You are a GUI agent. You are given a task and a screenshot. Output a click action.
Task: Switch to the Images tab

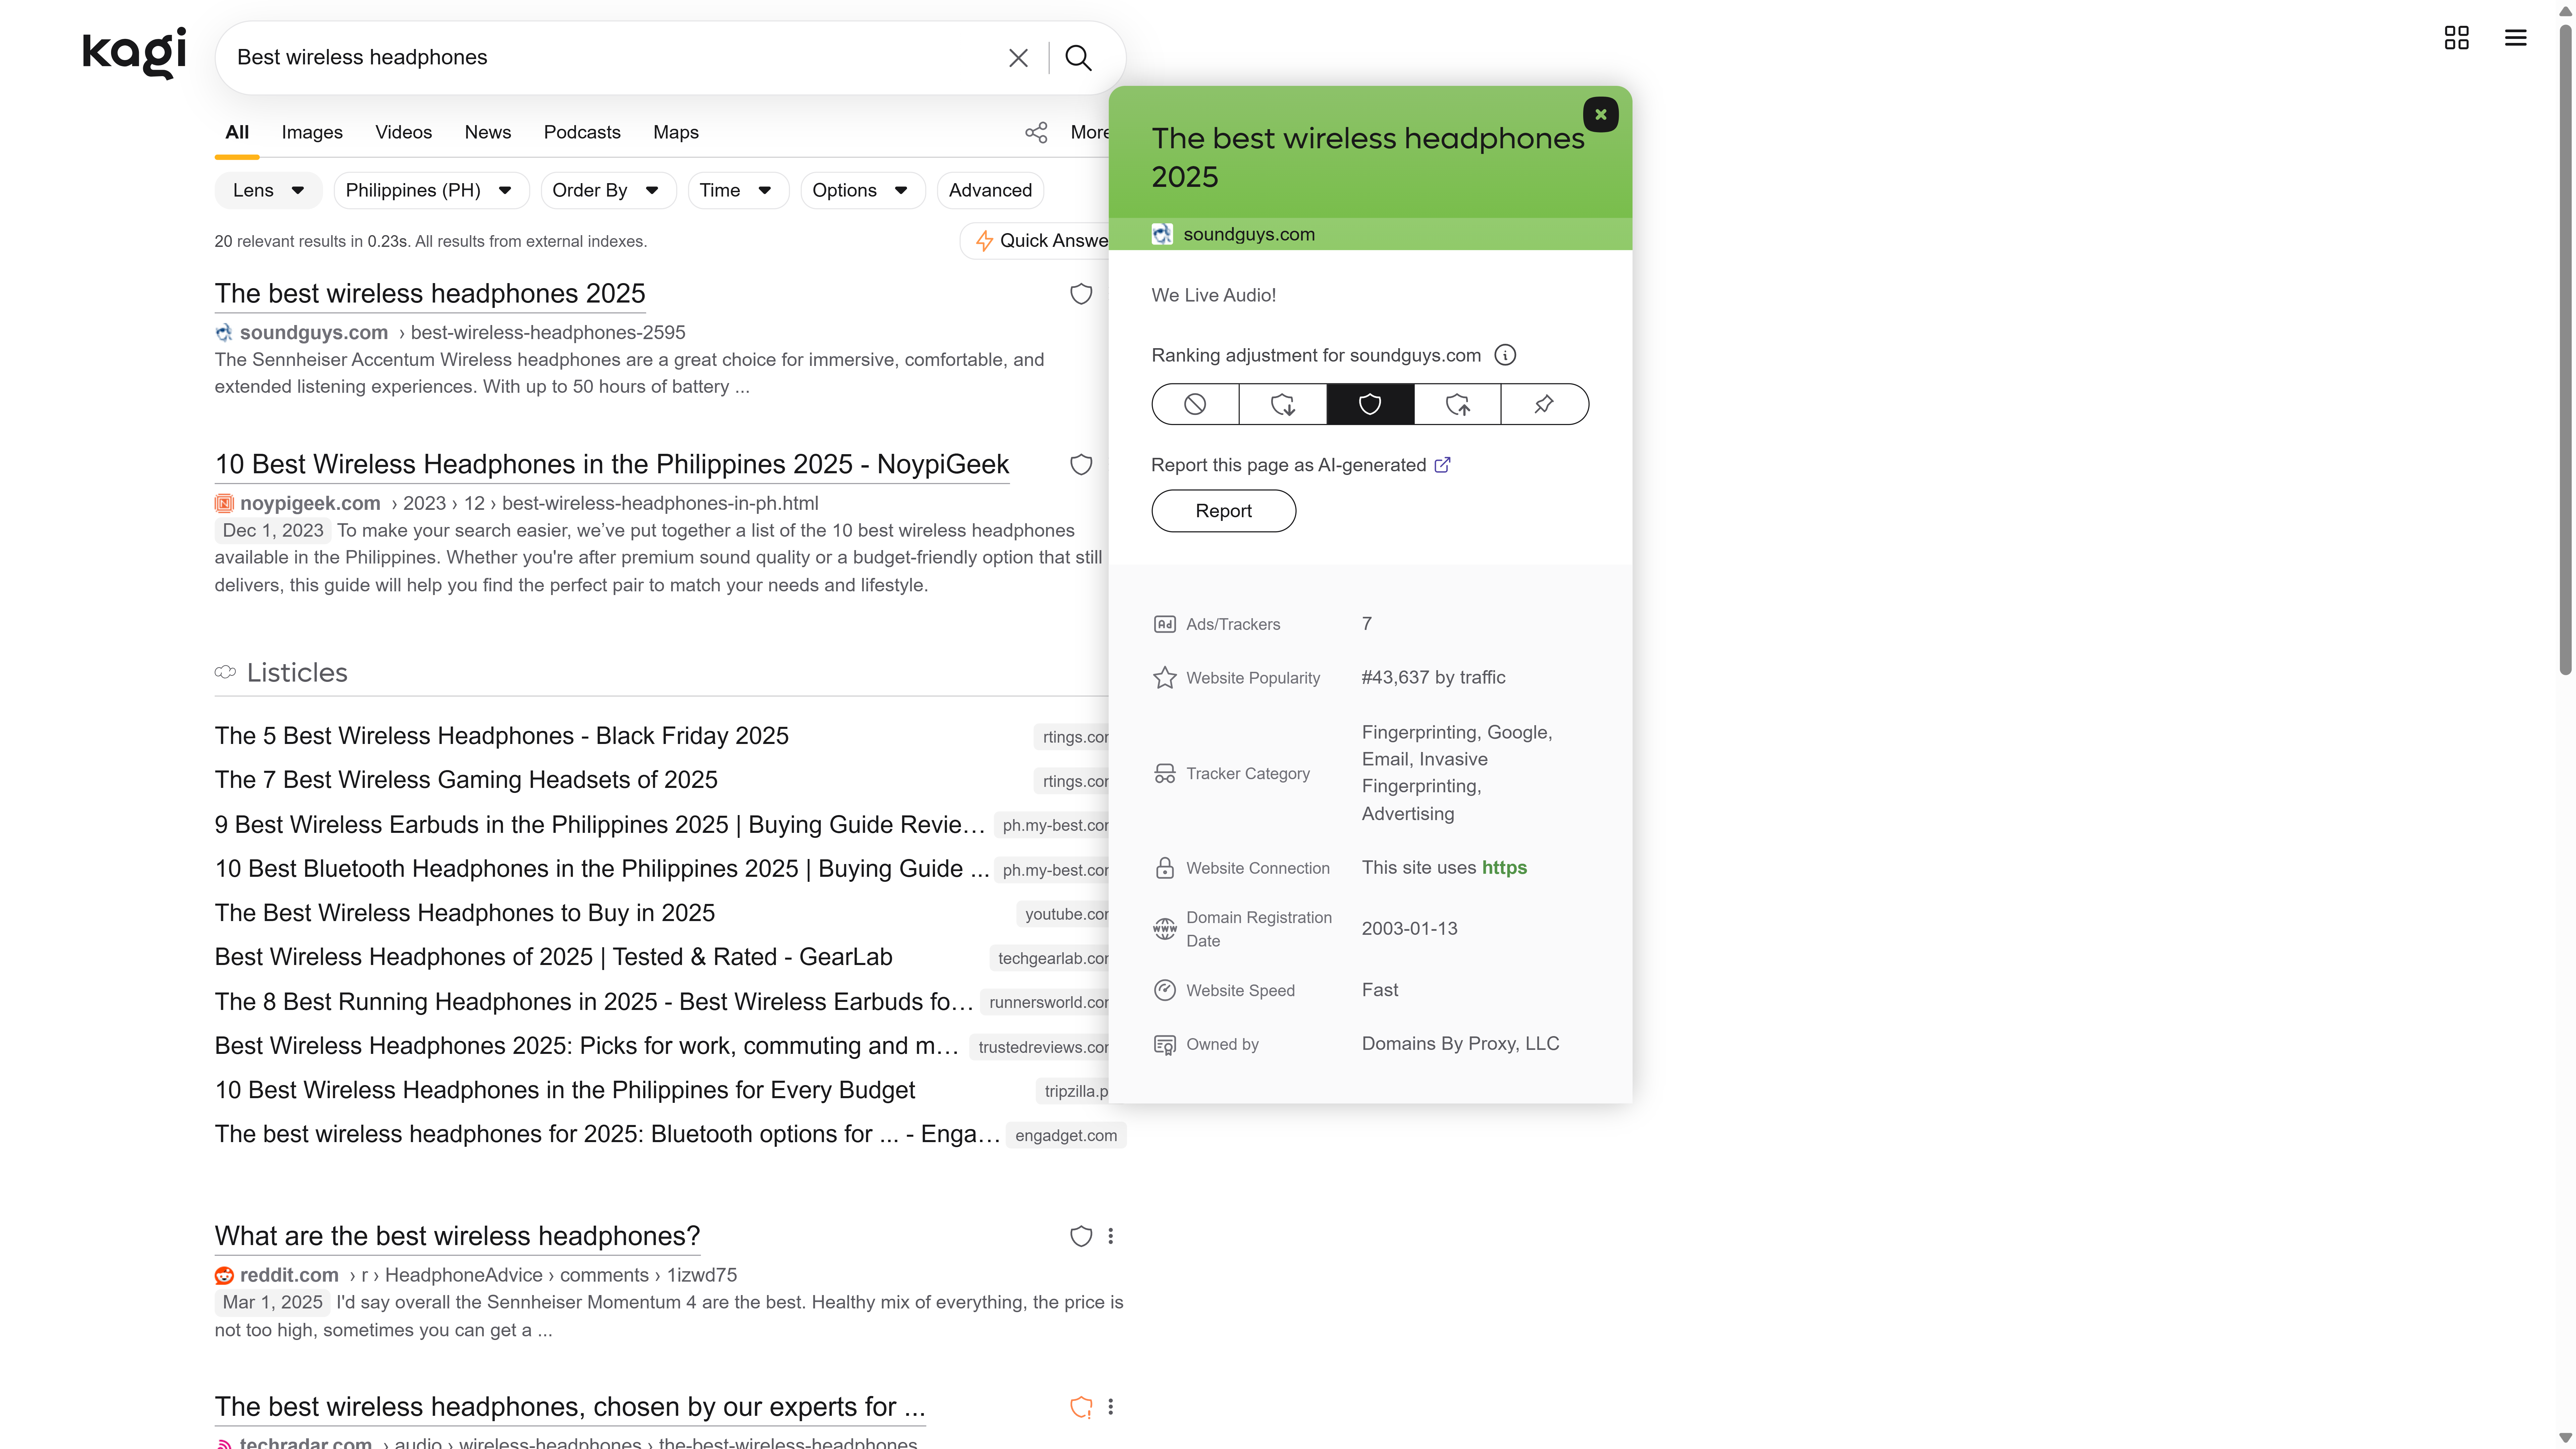(312, 132)
